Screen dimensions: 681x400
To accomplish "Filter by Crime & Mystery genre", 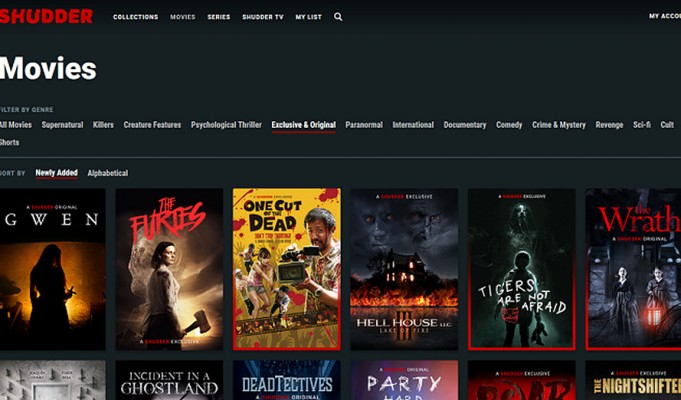I will point(559,125).
